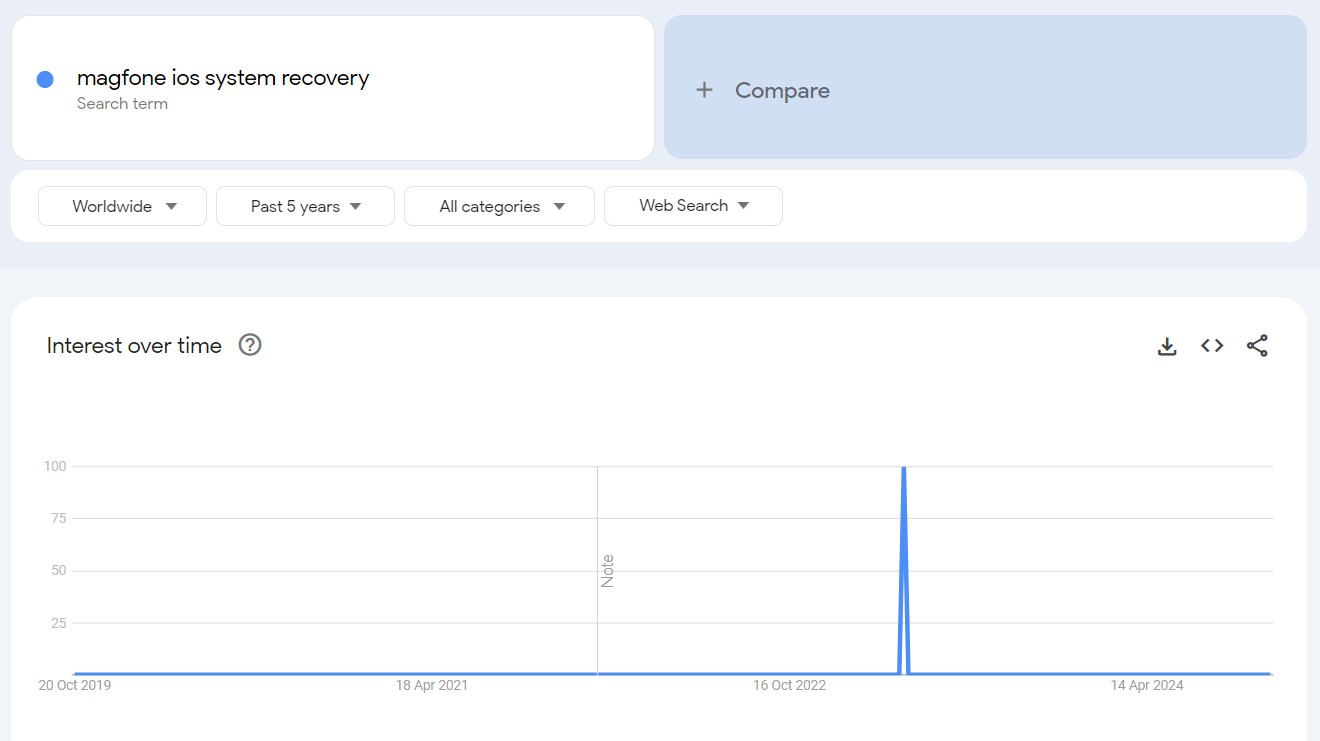
Task: Click the Note marker on chart
Action: click(x=607, y=571)
